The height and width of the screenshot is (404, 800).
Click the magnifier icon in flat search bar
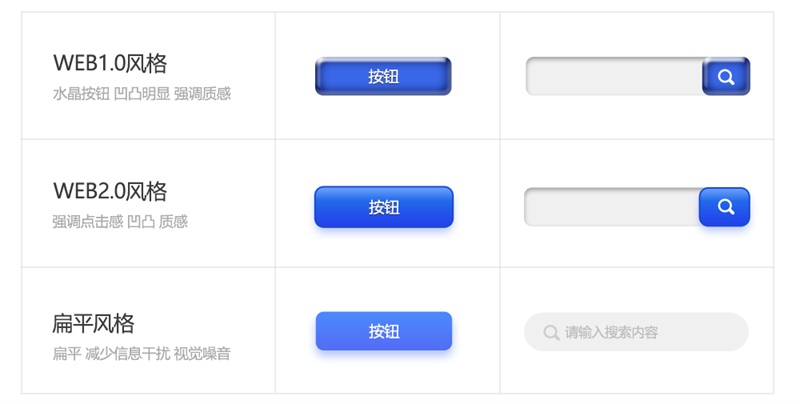click(551, 332)
